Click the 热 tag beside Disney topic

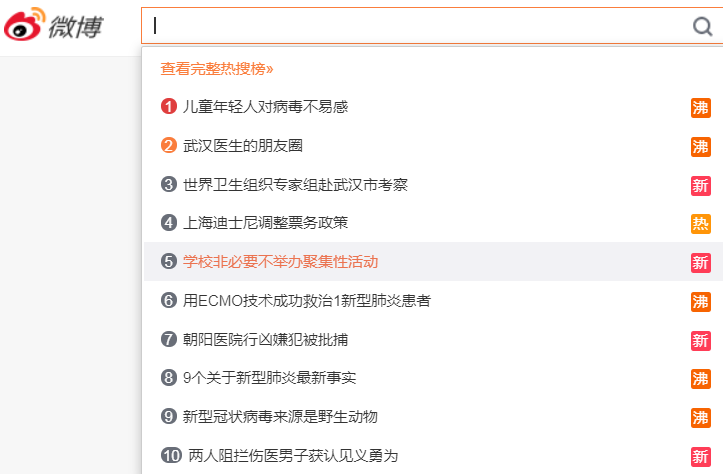(700, 224)
